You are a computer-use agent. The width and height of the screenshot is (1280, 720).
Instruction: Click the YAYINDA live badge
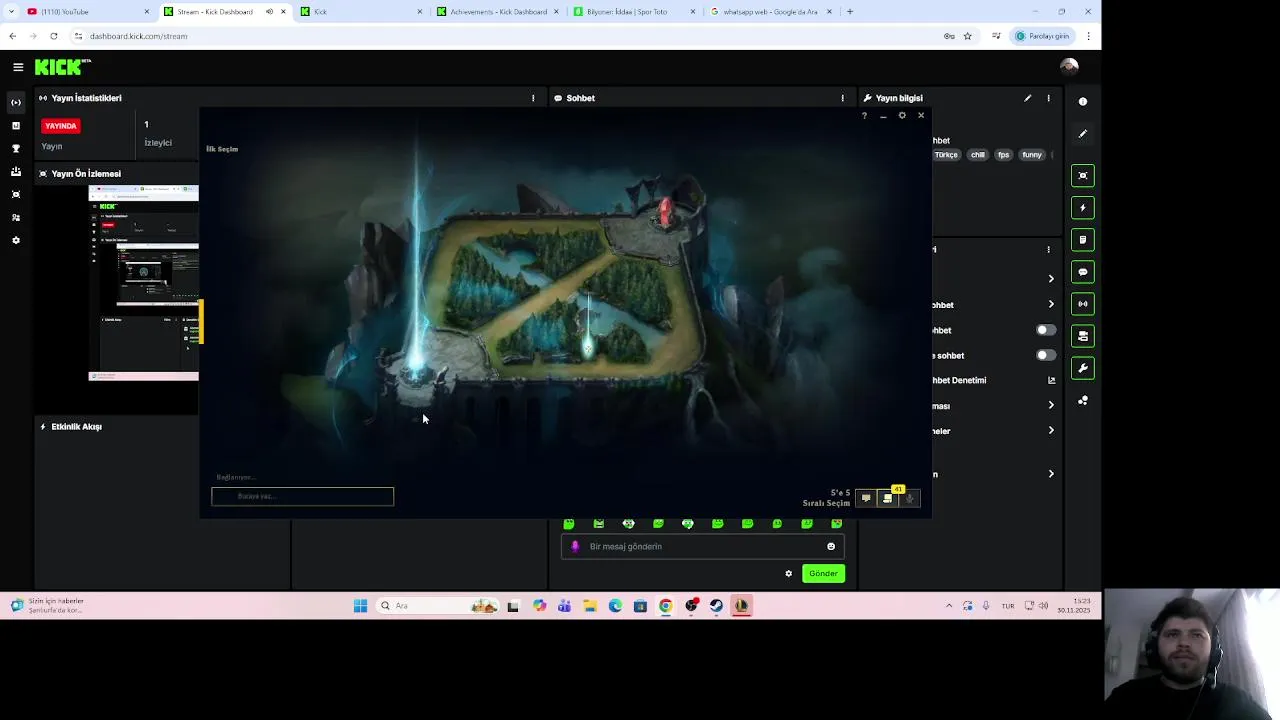pyautogui.click(x=61, y=126)
